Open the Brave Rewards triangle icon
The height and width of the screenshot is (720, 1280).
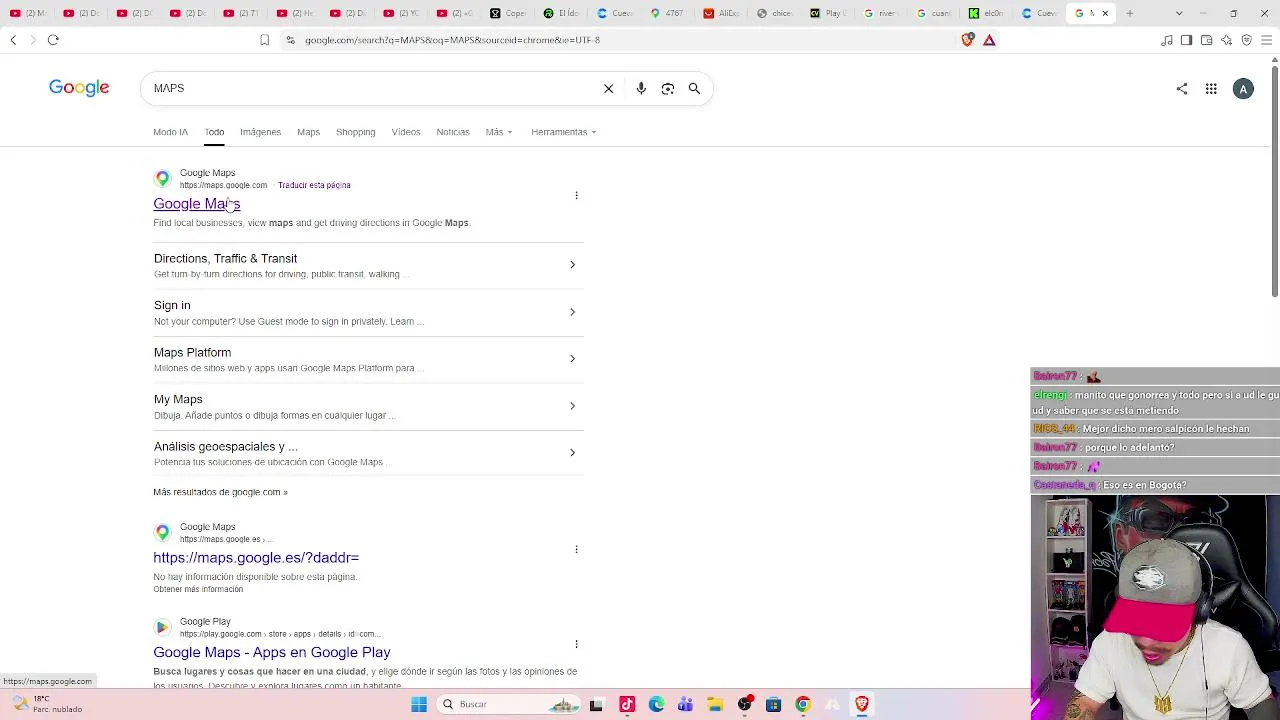coord(989,40)
